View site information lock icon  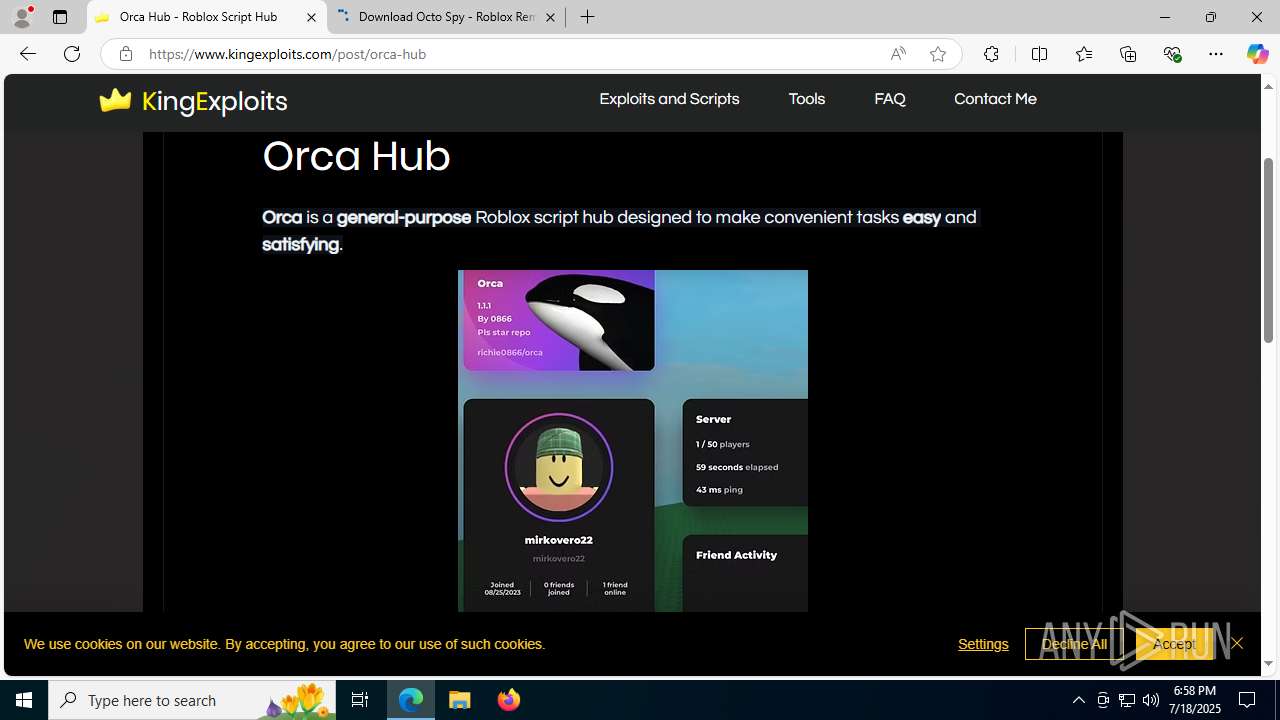coord(125,54)
